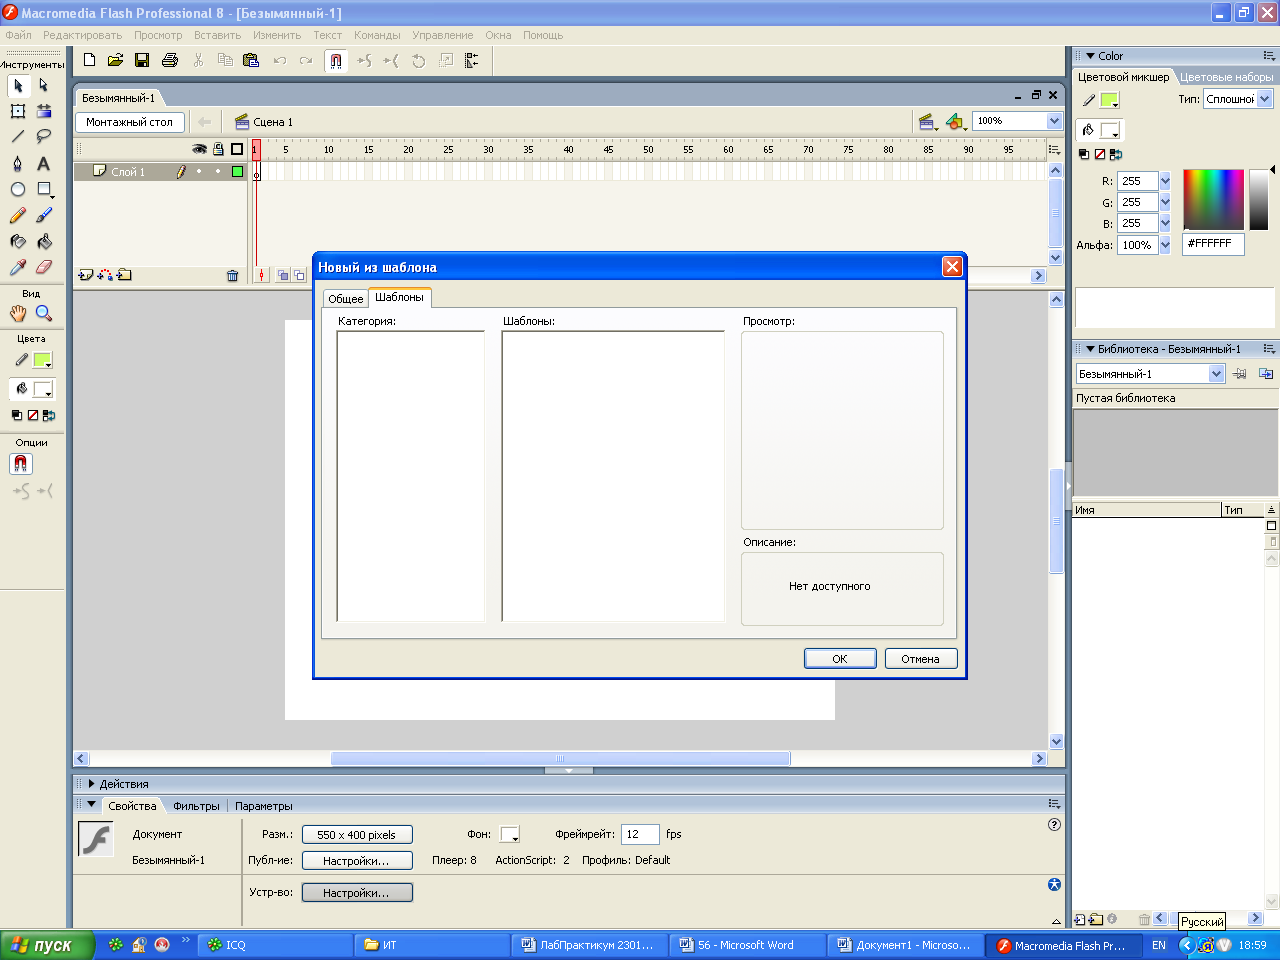Viewport: 1280px width, 960px height.
Task: Open the Файл menu
Action: pos(18,35)
